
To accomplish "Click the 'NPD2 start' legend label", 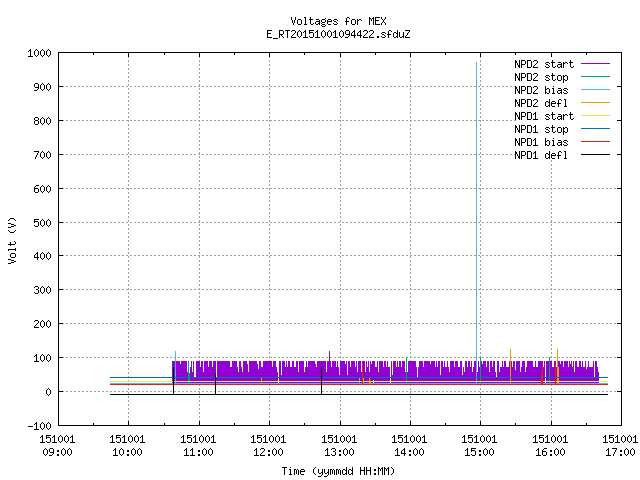I will 544,64.
